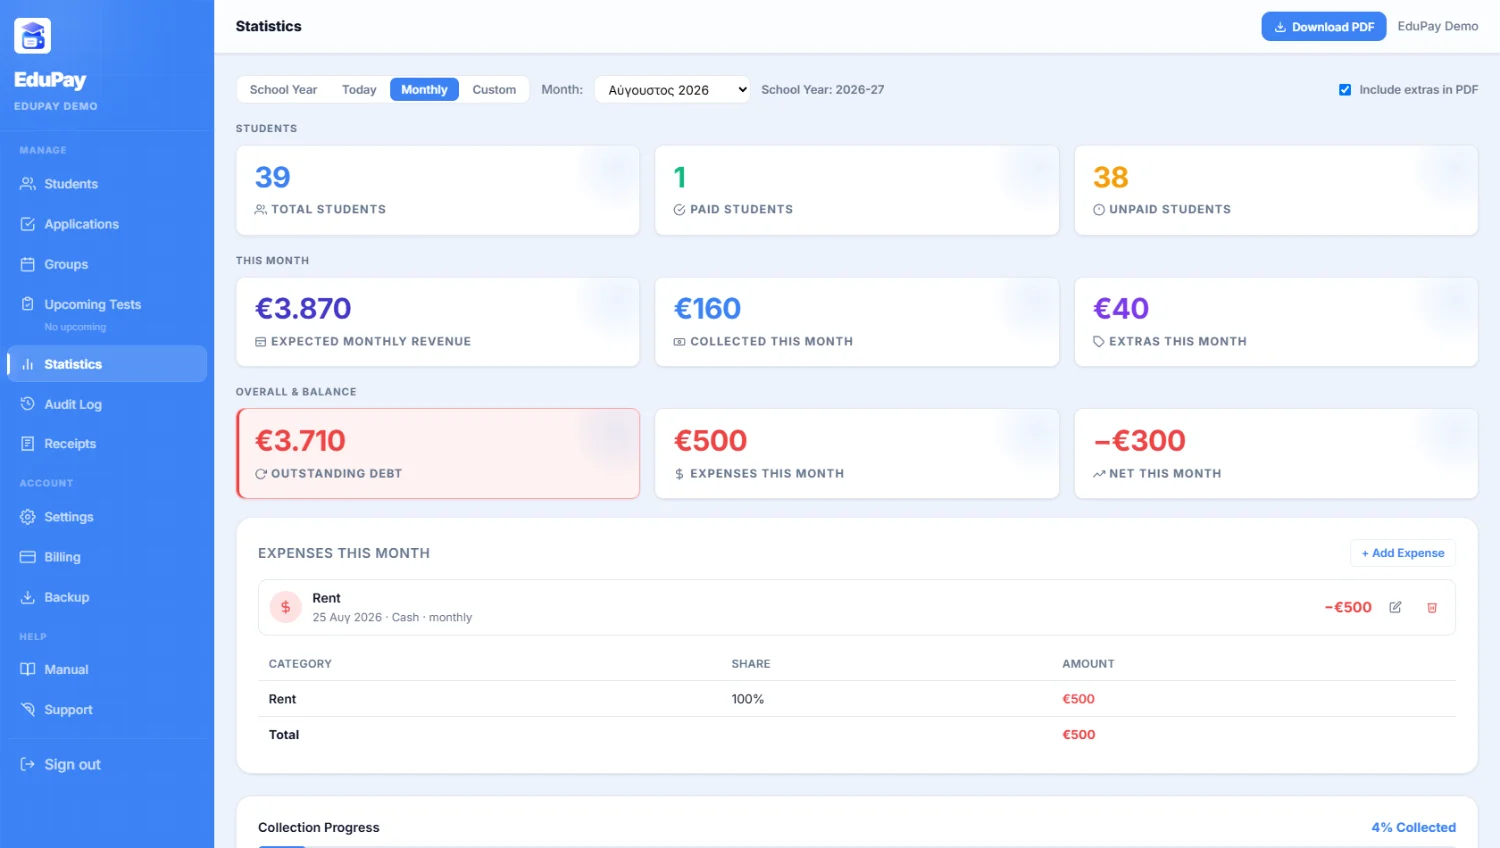
Task: Click the Outstanding Debt refresh icon
Action: (261, 474)
